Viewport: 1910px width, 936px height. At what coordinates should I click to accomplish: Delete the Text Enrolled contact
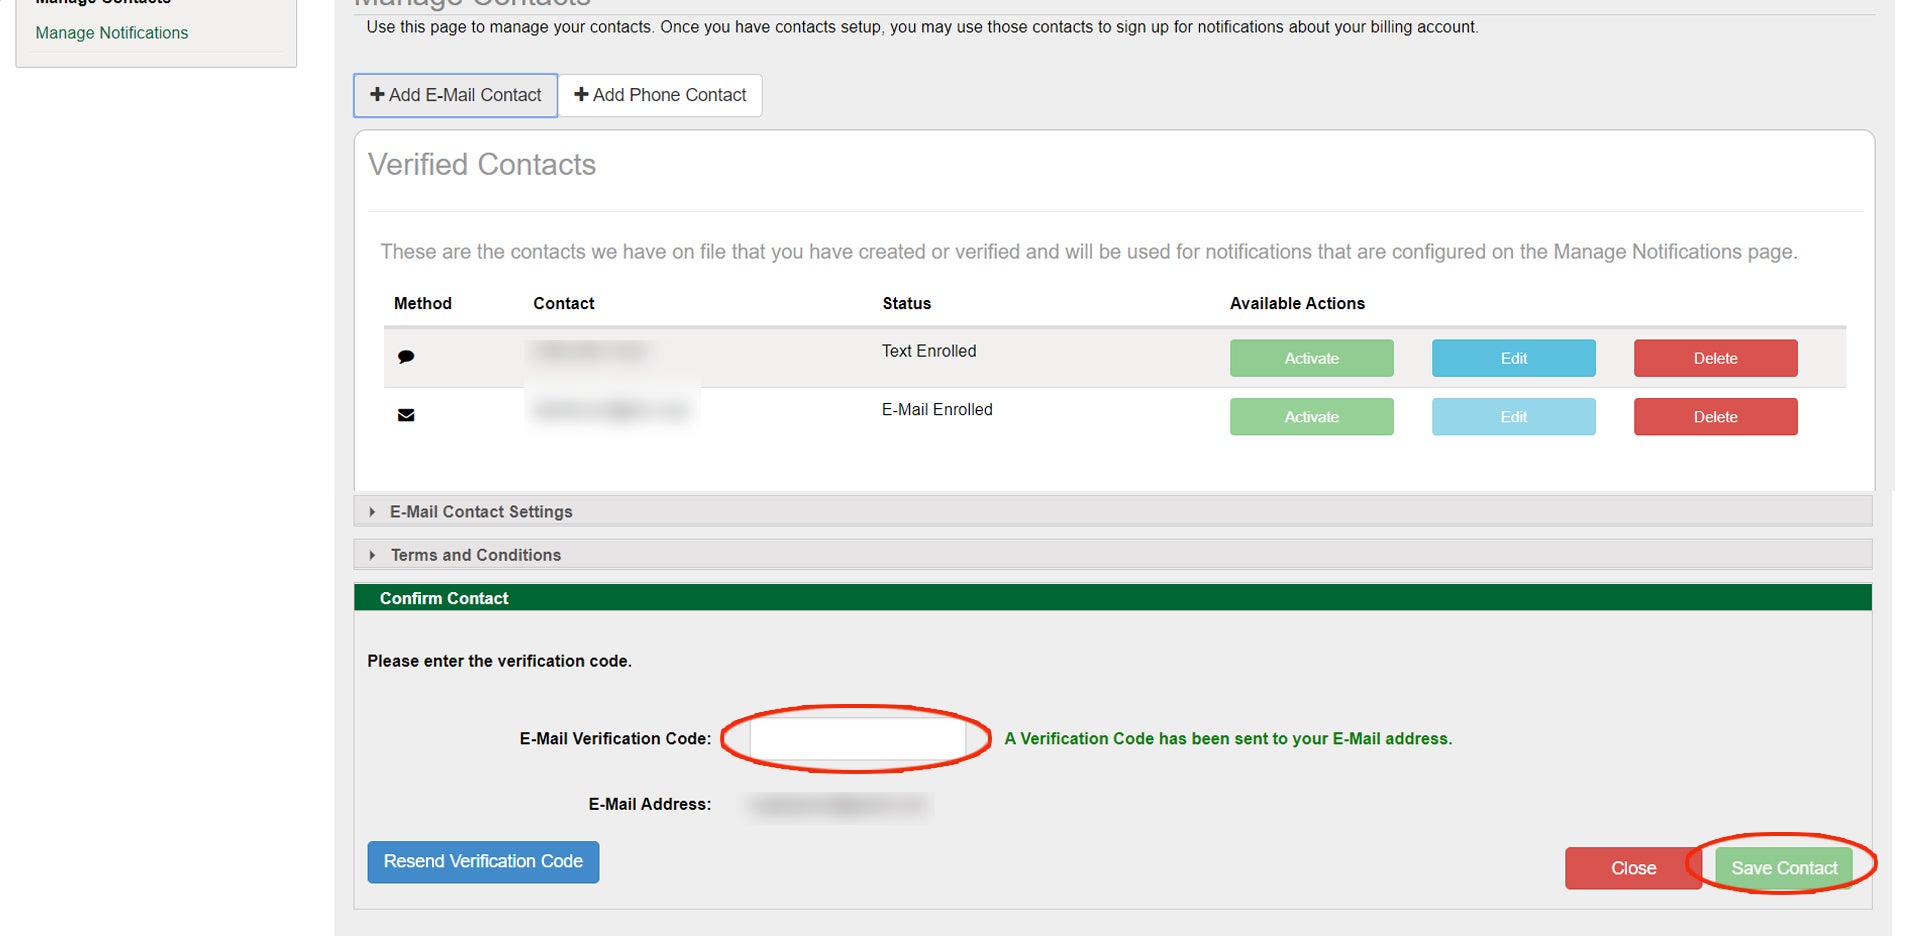[1715, 358]
